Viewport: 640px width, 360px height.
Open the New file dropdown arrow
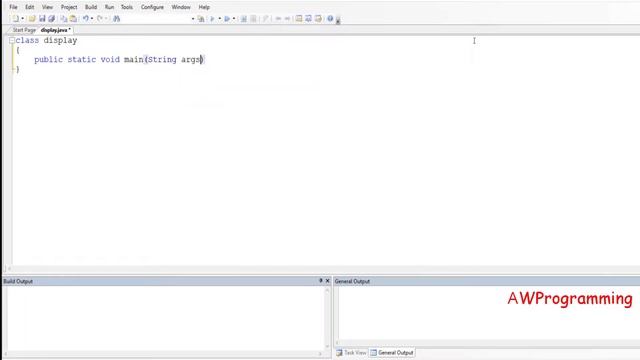pyautogui.click(x=22, y=19)
